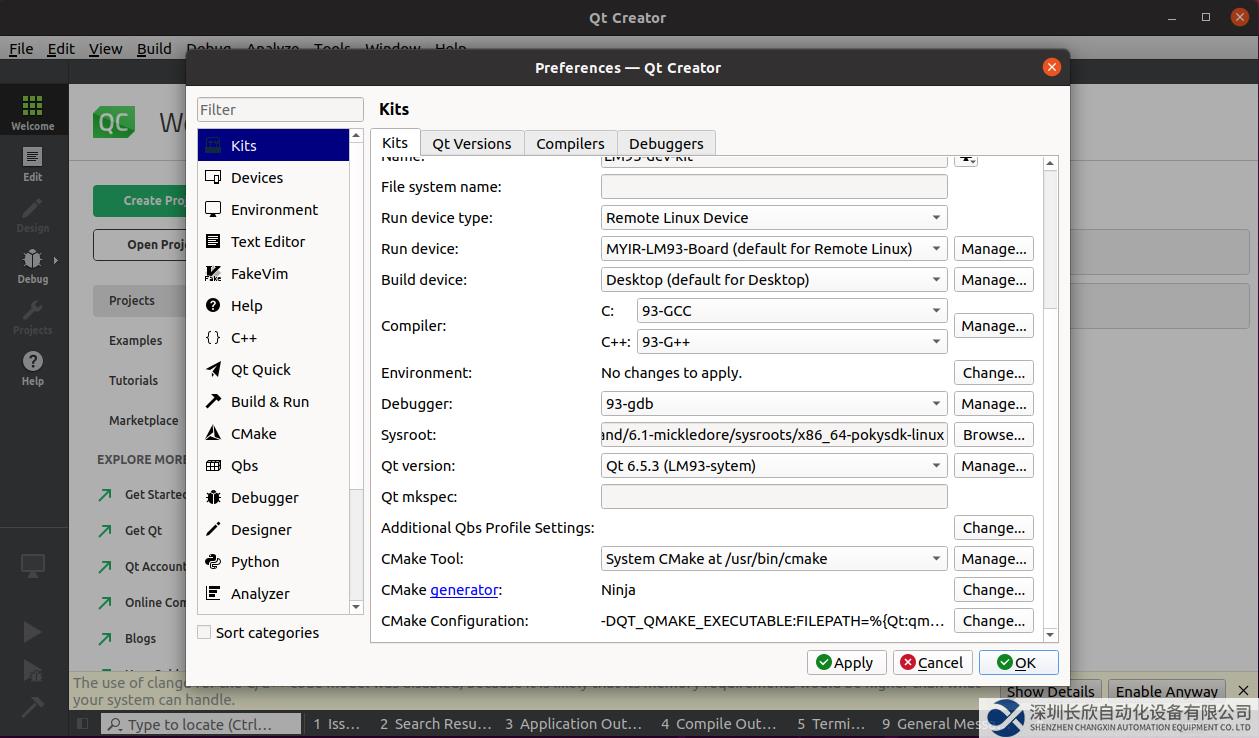The height and width of the screenshot is (738, 1259).
Task: Open the Qbs preferences category
Action: click(x=273, y=465)
